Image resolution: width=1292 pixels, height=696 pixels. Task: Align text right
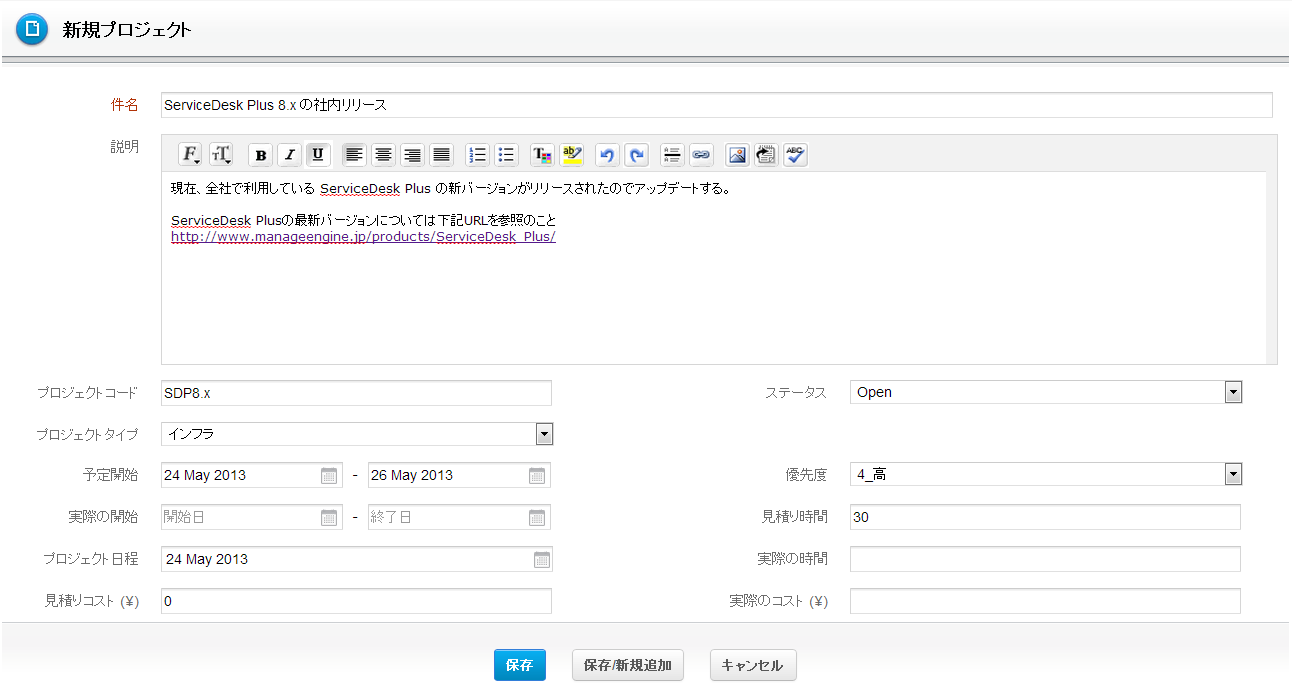coord(412,155)
